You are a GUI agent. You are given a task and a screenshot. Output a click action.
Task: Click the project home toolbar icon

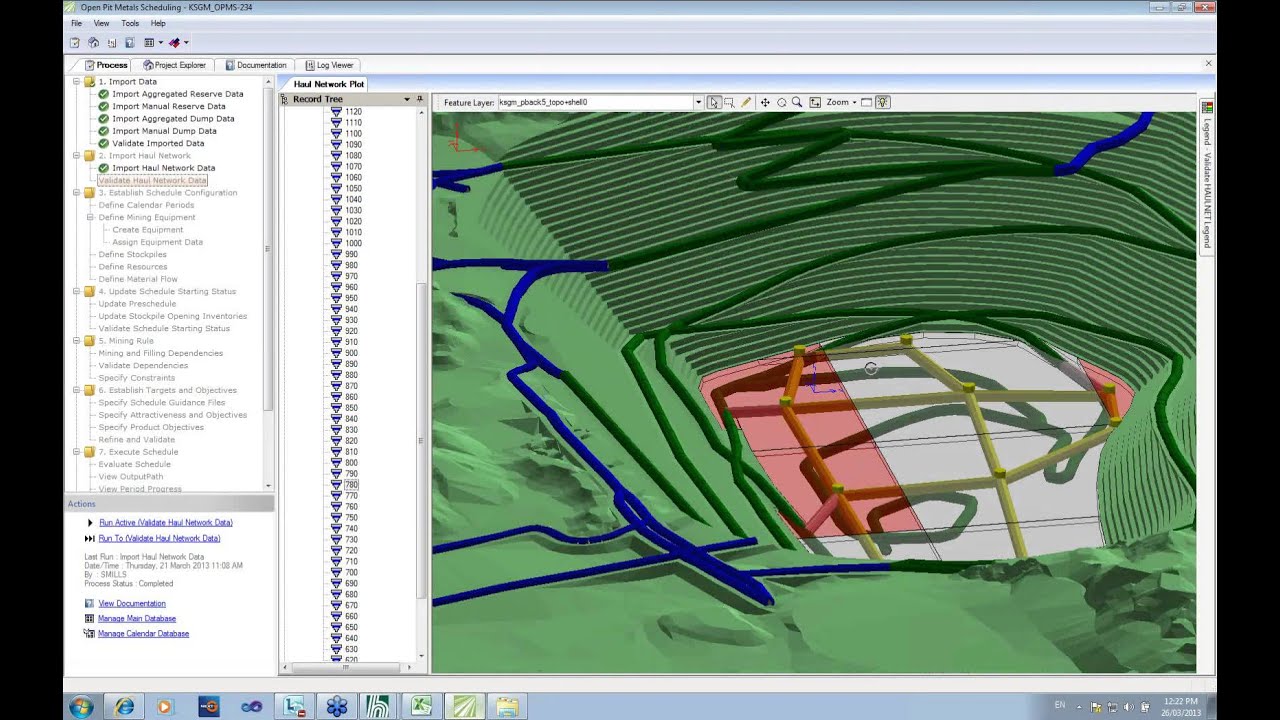pyautogui.click(x=93, y=43)
